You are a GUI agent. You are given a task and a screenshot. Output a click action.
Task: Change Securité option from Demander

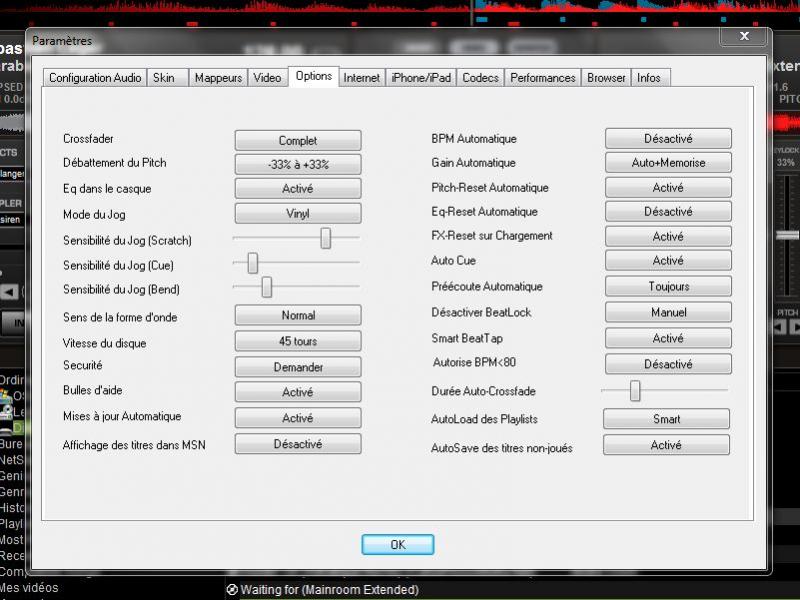click(x=298, y=367)
